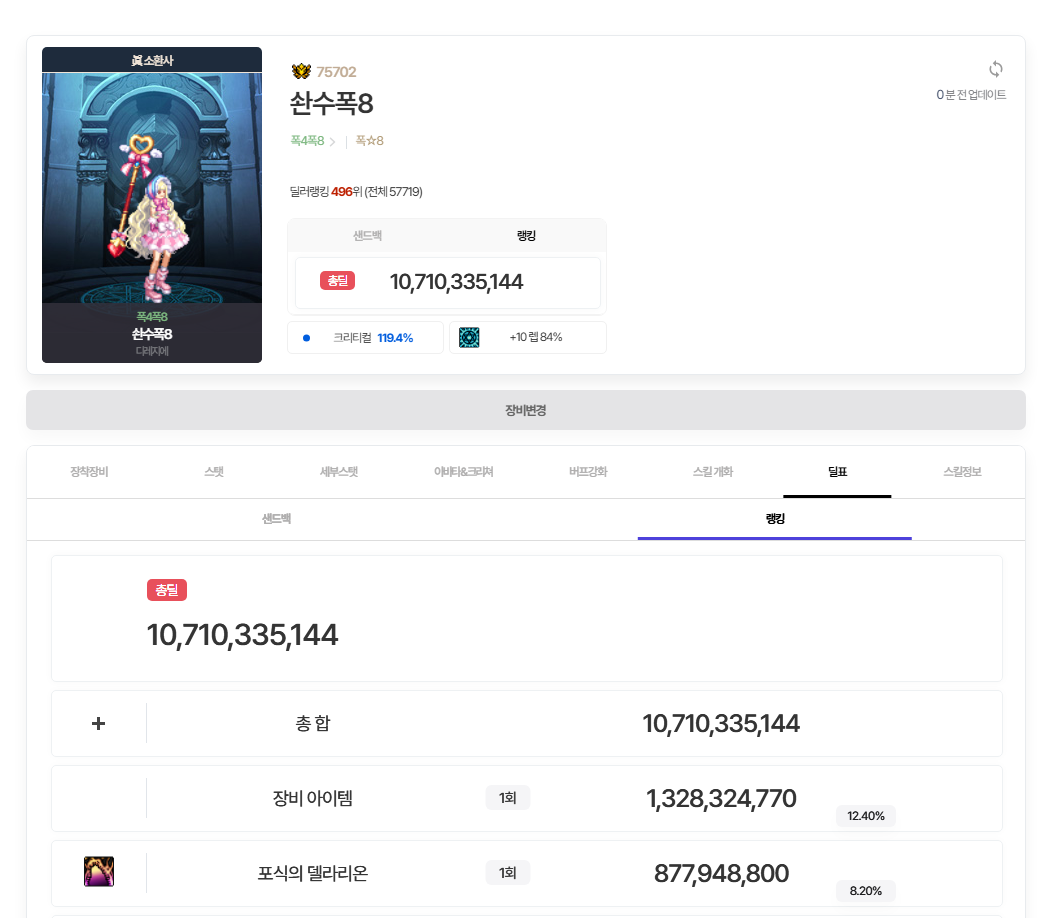Screen dimensions: 1047x918
Task: Click the 장비 아이템 row label
Action: click(312, 798)
